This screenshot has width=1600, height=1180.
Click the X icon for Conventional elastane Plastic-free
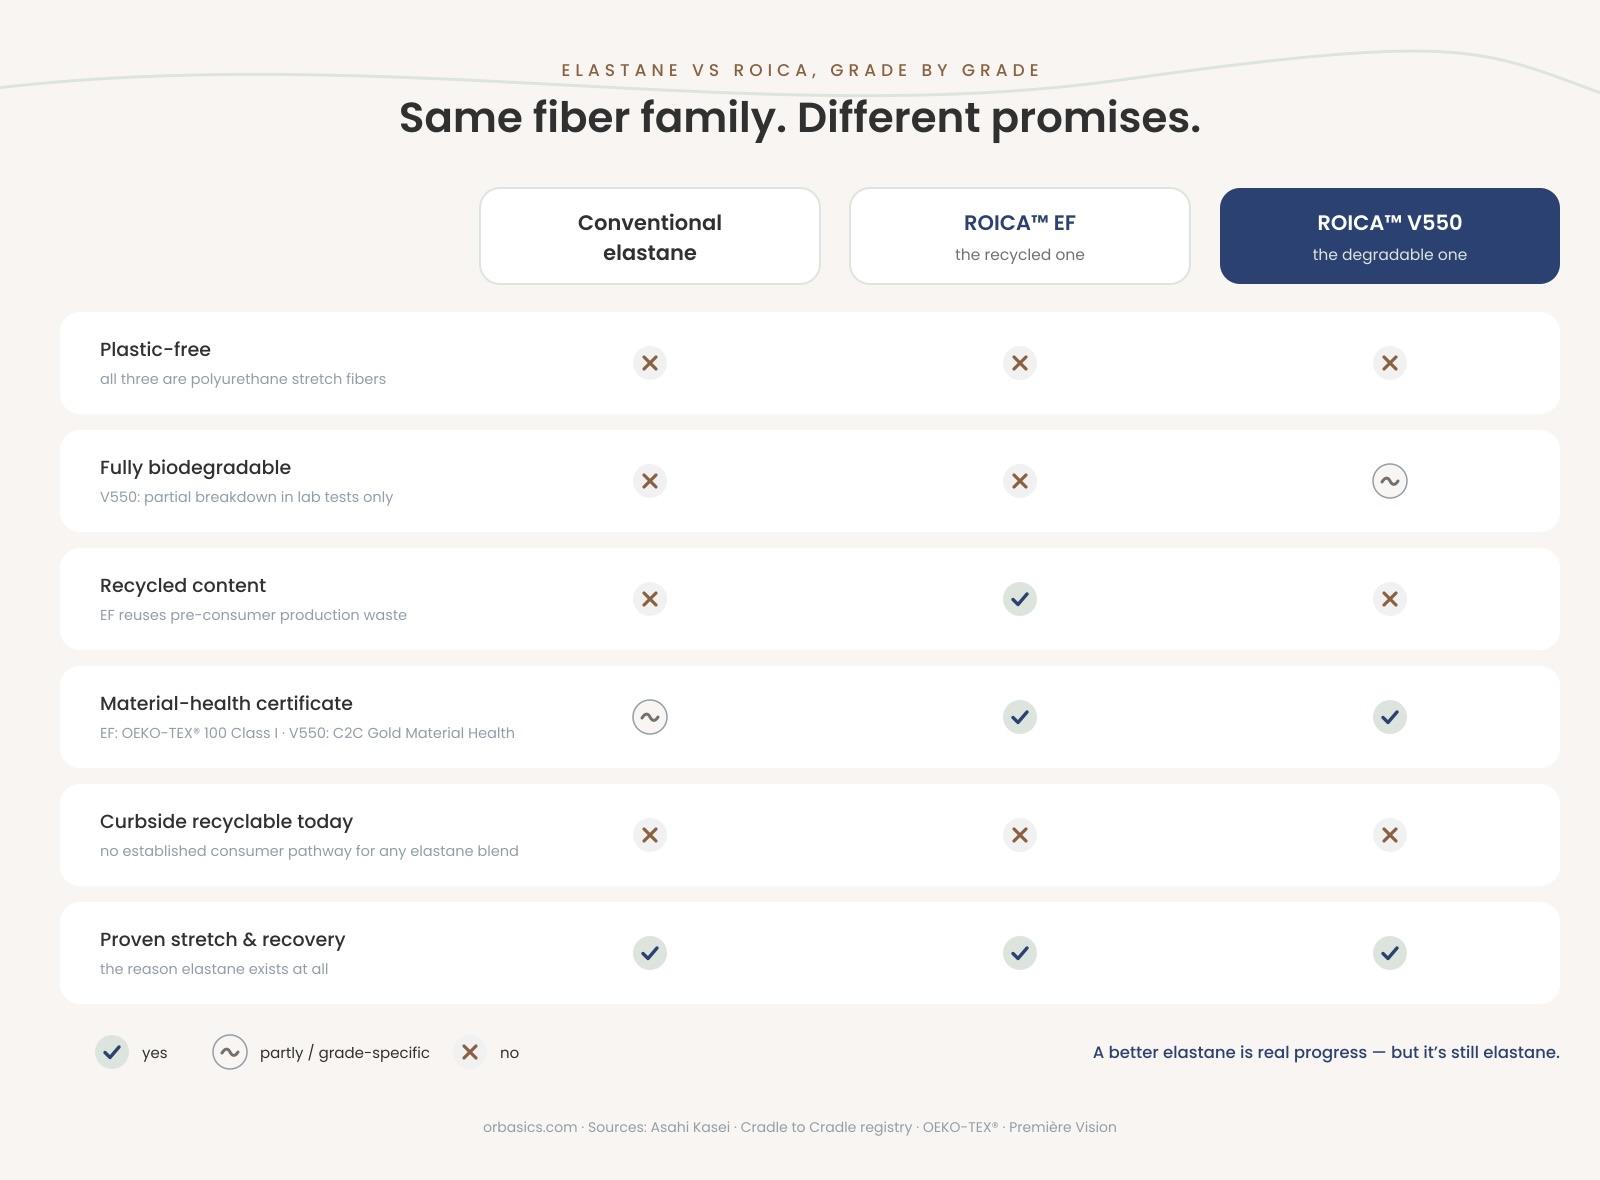point(650,363)
